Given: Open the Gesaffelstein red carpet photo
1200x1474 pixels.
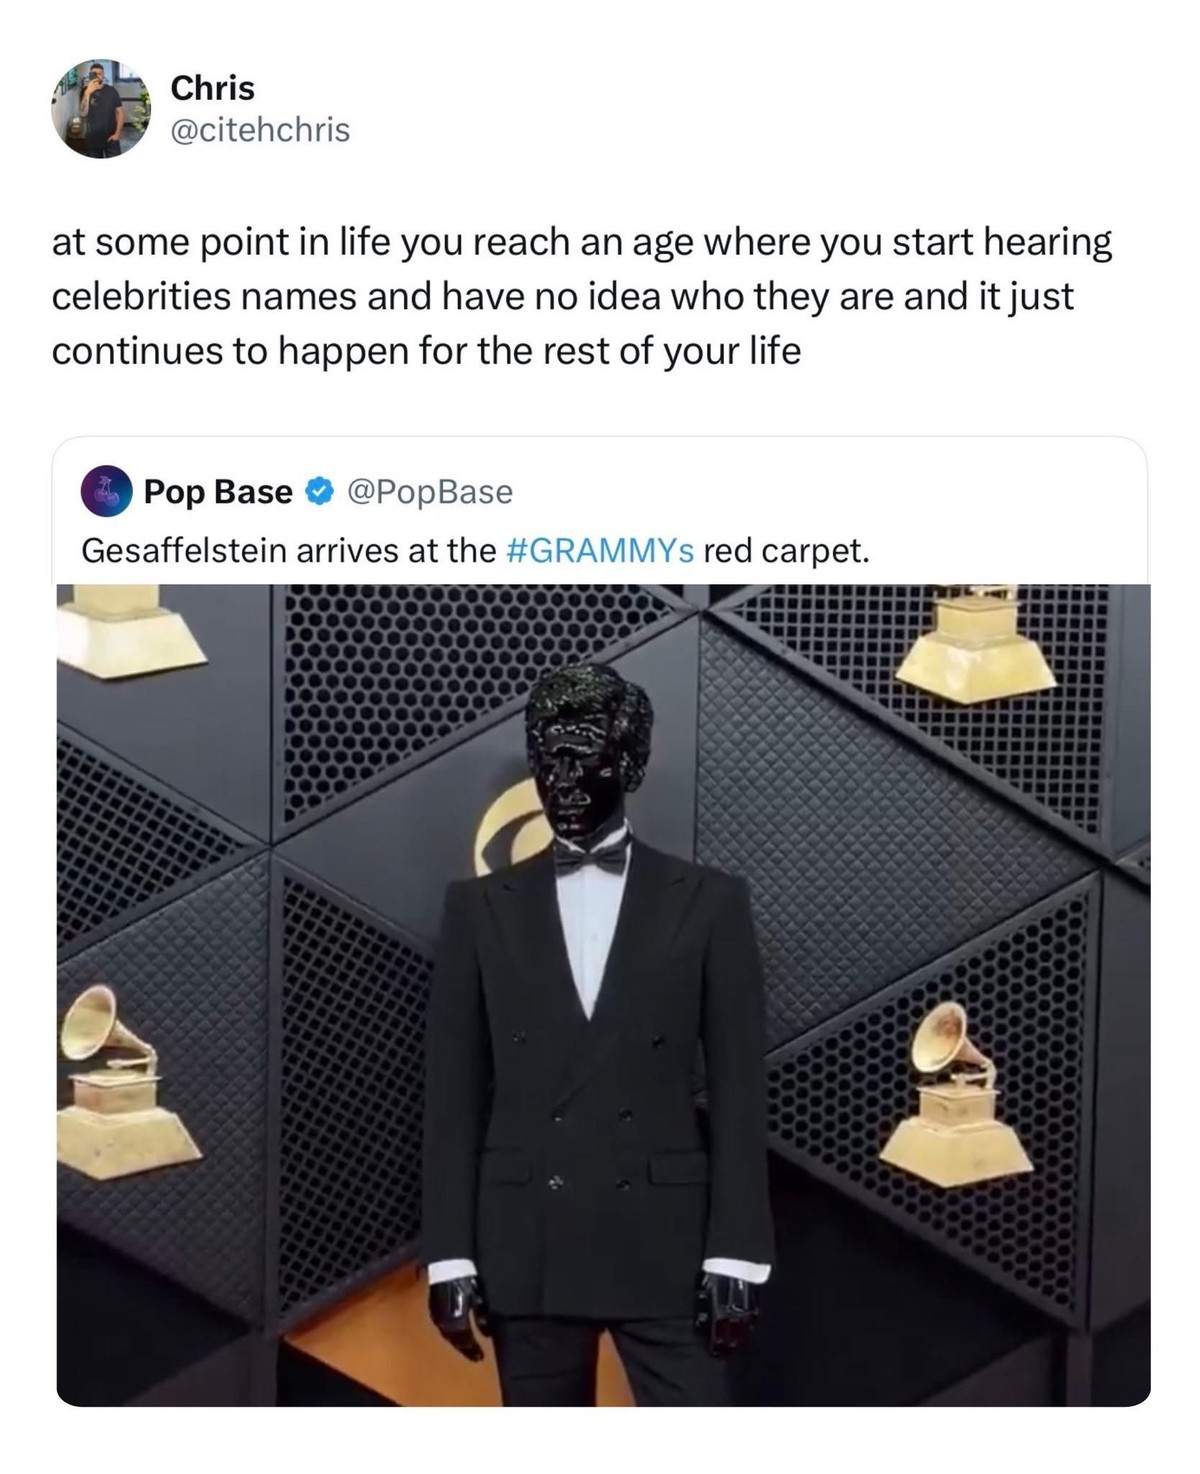Looking at the screenshot, I should 603,995.
